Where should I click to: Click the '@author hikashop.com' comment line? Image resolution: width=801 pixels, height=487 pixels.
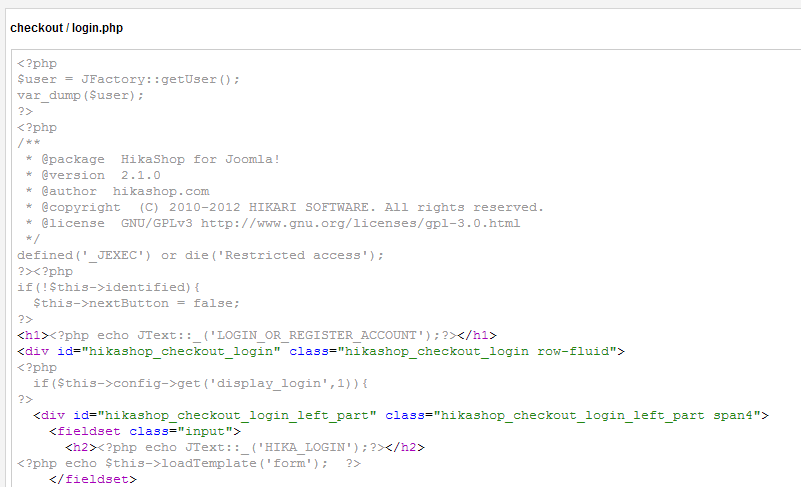click(x=117, y=191)
